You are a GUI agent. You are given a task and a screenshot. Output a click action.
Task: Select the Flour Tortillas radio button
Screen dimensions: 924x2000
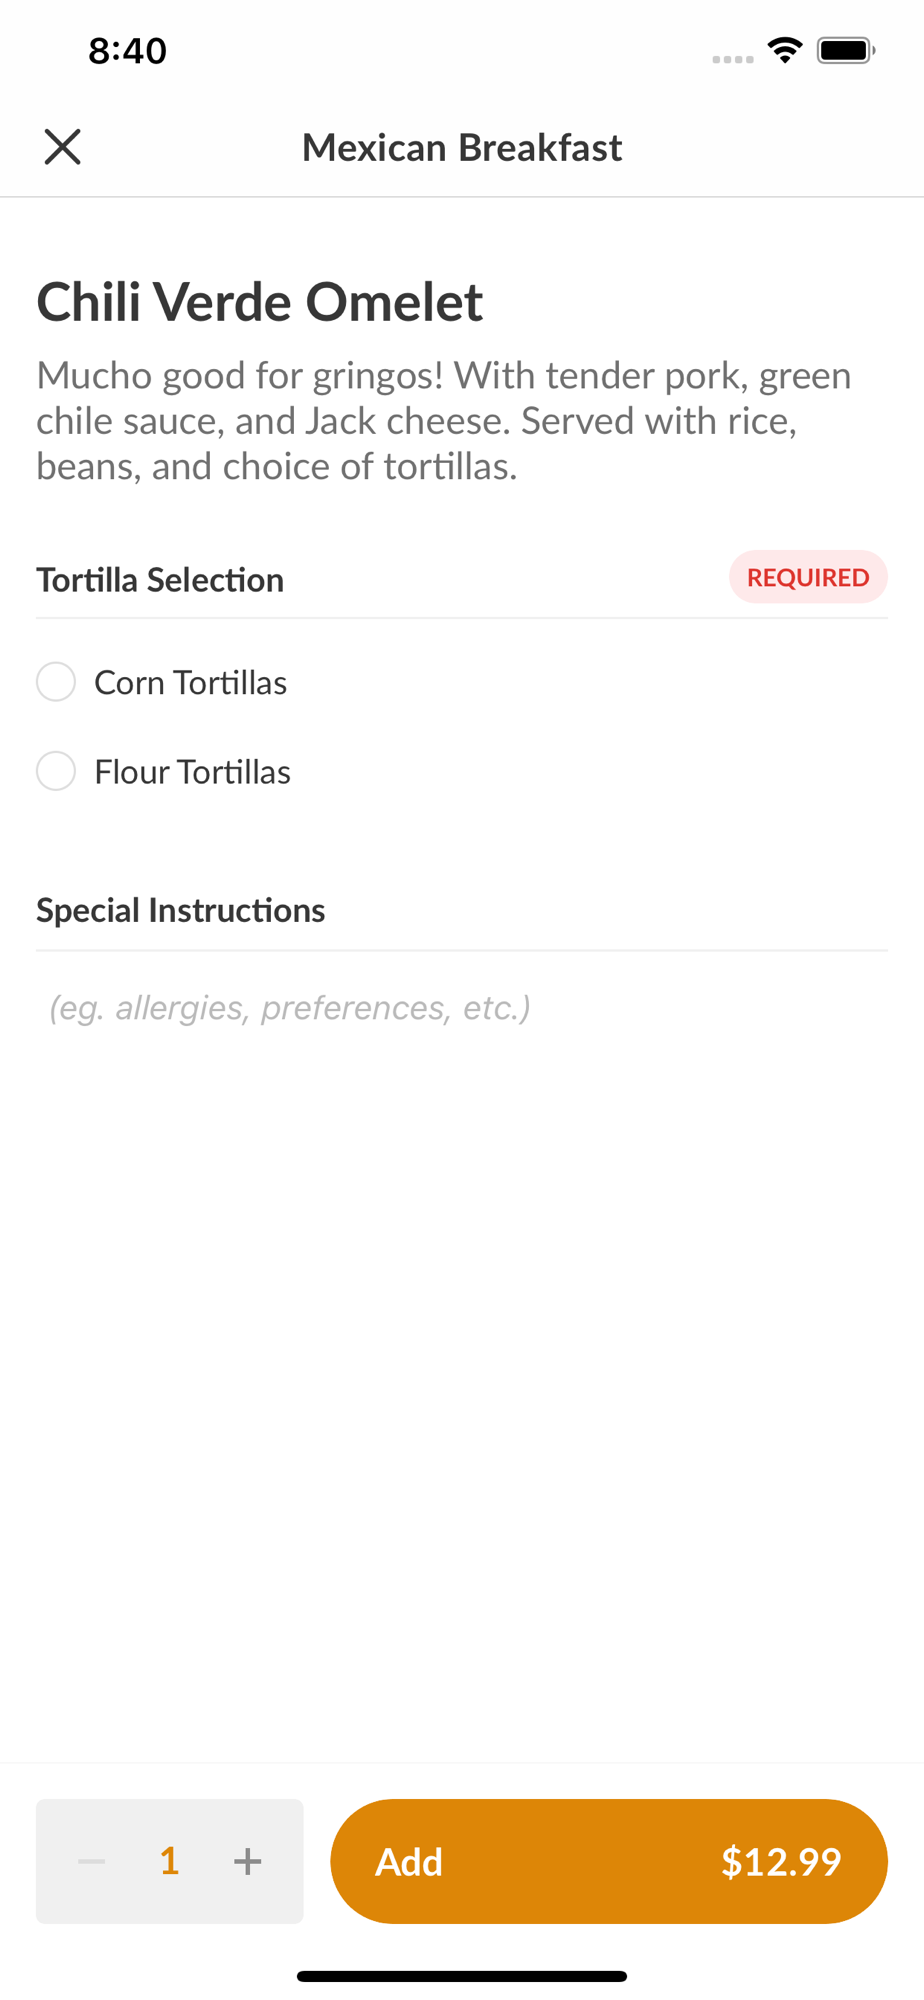(x=56, y=771)
